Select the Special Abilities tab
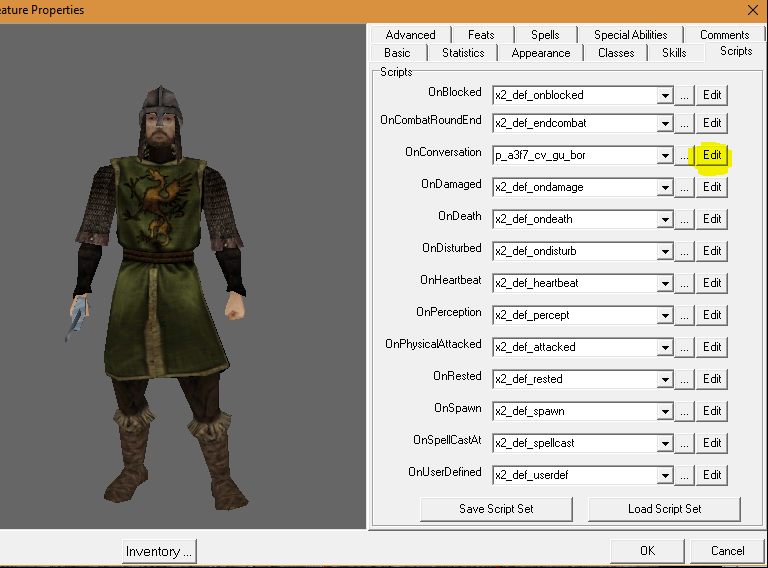768x568 pixels. pyautogui.click(x=630, y=35)
